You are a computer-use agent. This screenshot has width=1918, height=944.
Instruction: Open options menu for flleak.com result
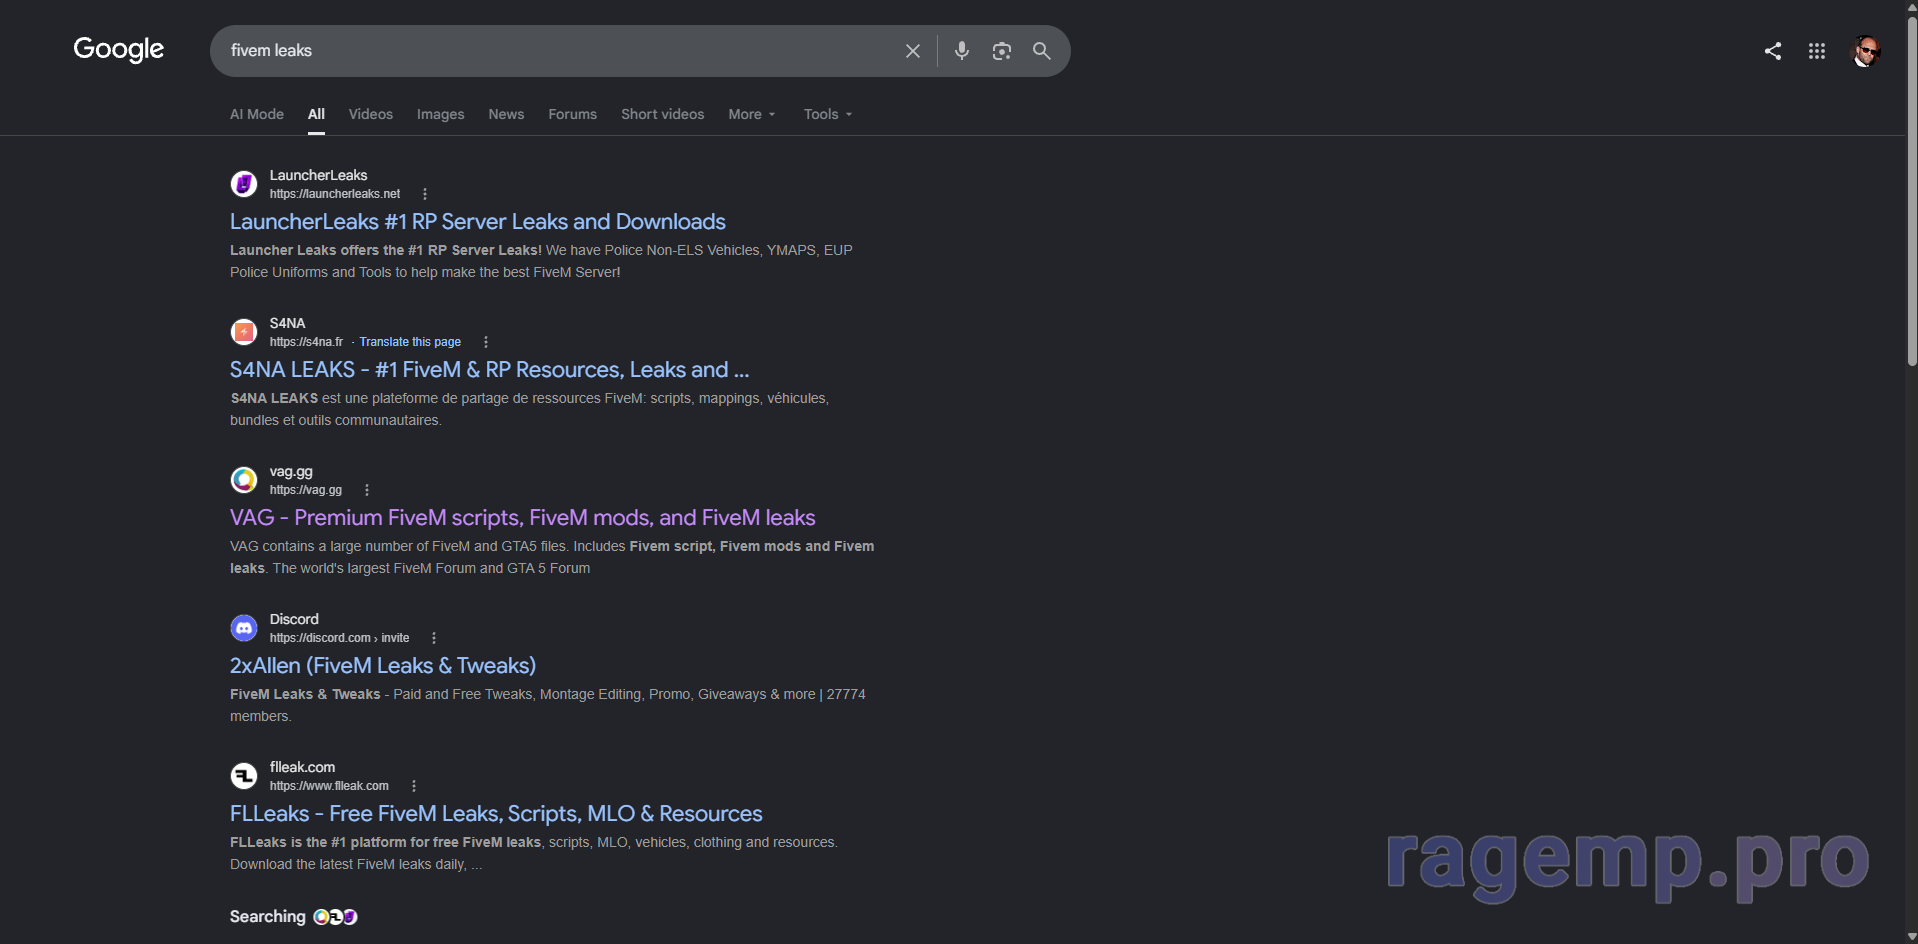(x=414, y=786)
